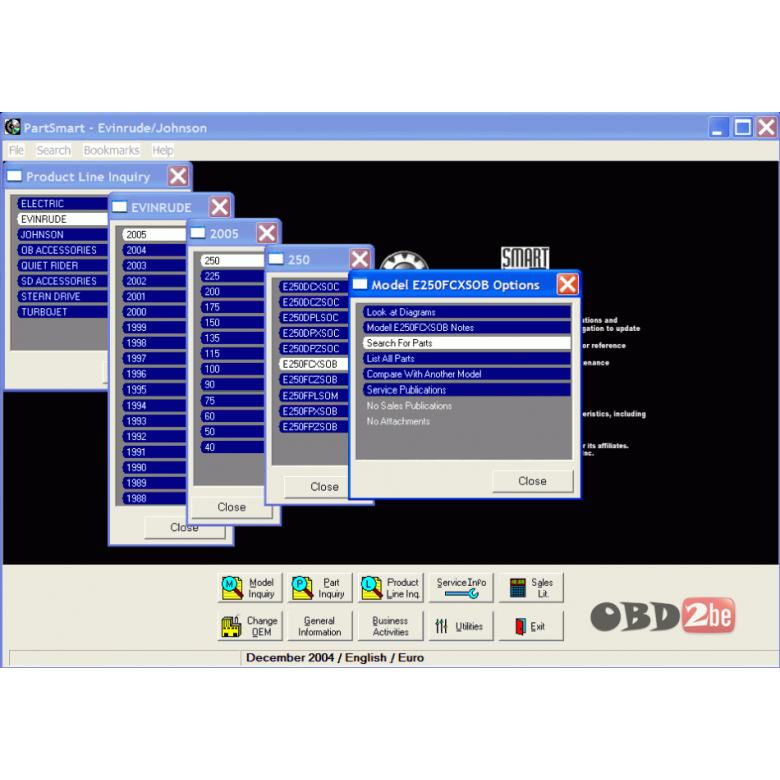Click 250 window title icon
Image resolution: width=780 pixels, height=780 pixels.
(x=276, y=259)
